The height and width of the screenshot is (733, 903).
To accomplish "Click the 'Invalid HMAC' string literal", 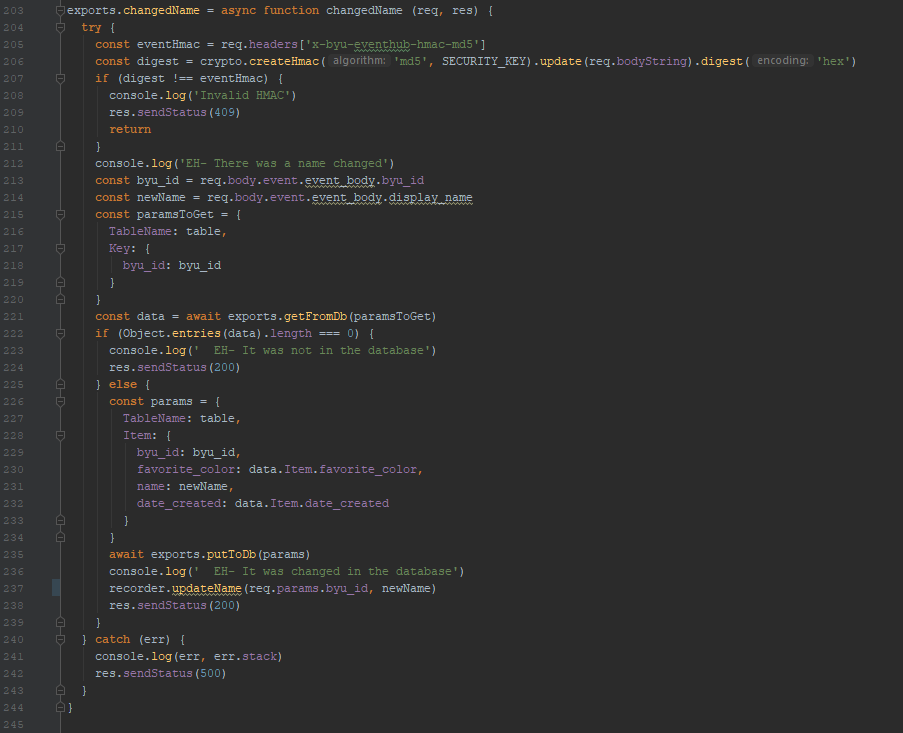I will point(242,95).
